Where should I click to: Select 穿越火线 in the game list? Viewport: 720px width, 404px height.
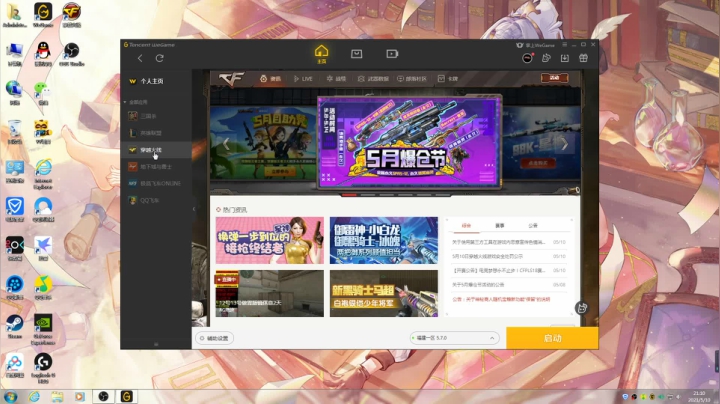coord(156,150)
